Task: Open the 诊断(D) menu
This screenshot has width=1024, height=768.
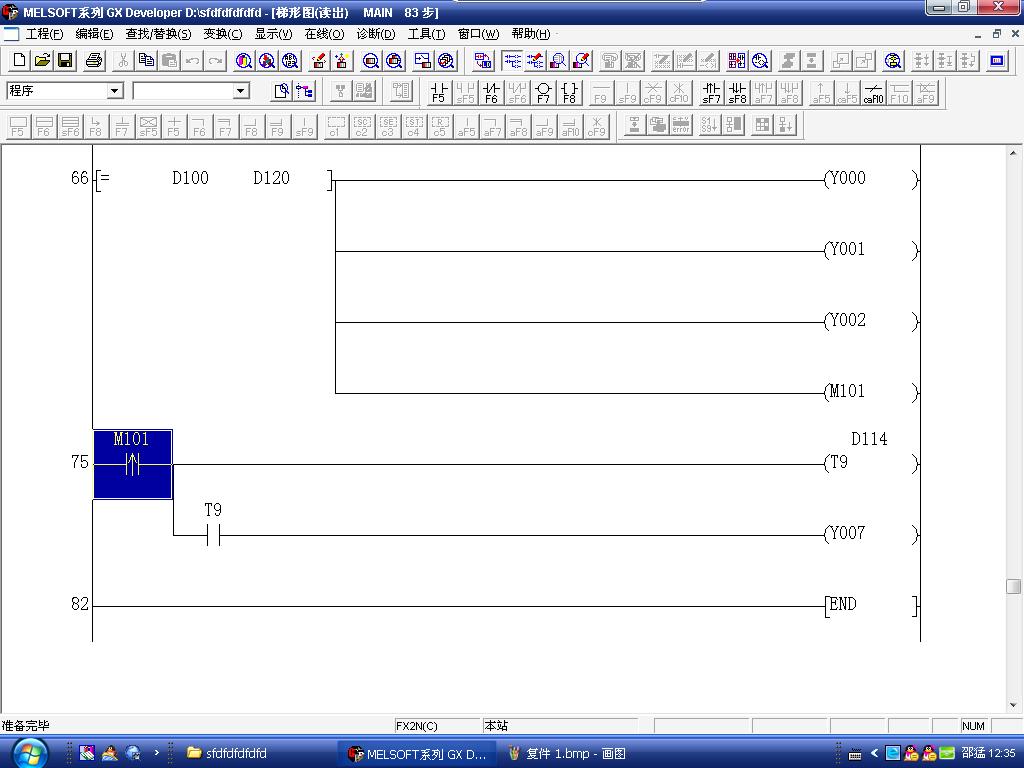Action: pyautogui.click(x=376, y=34)
